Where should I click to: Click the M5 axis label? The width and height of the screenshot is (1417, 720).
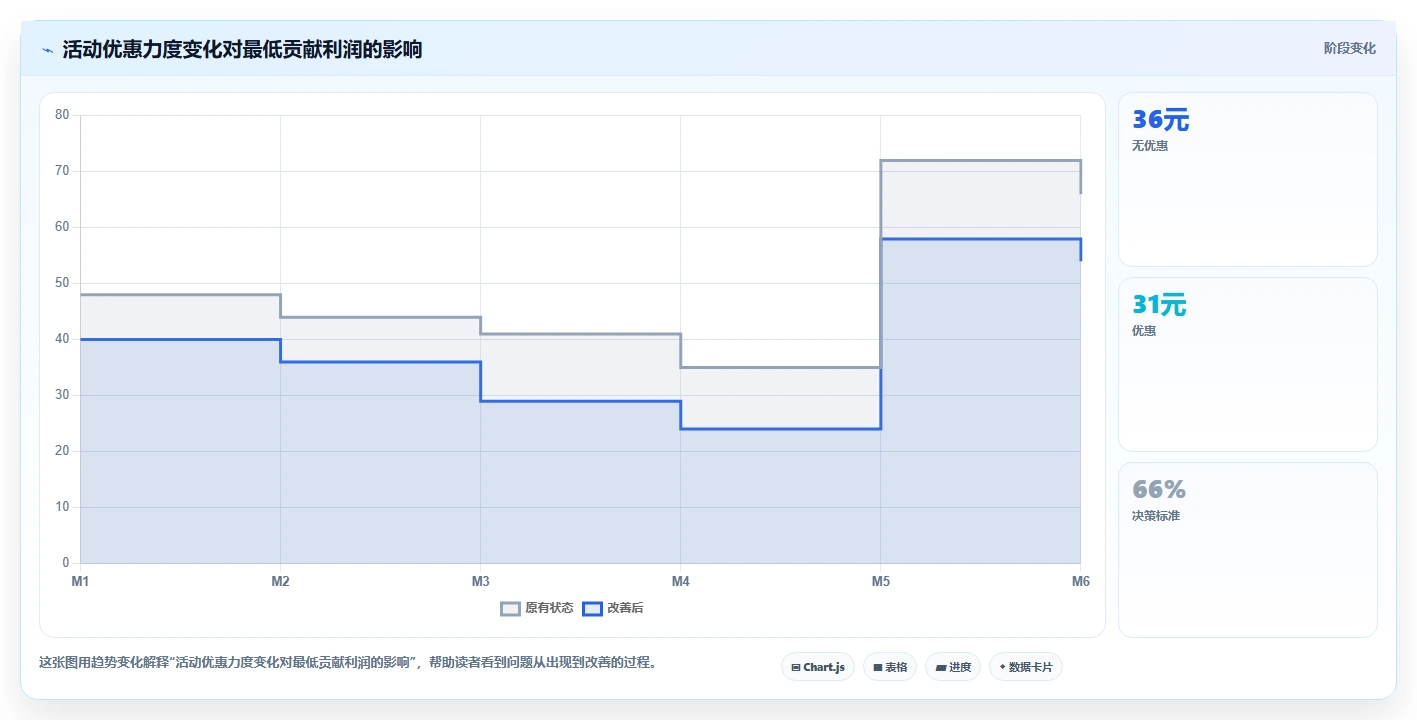pos(880,581)
